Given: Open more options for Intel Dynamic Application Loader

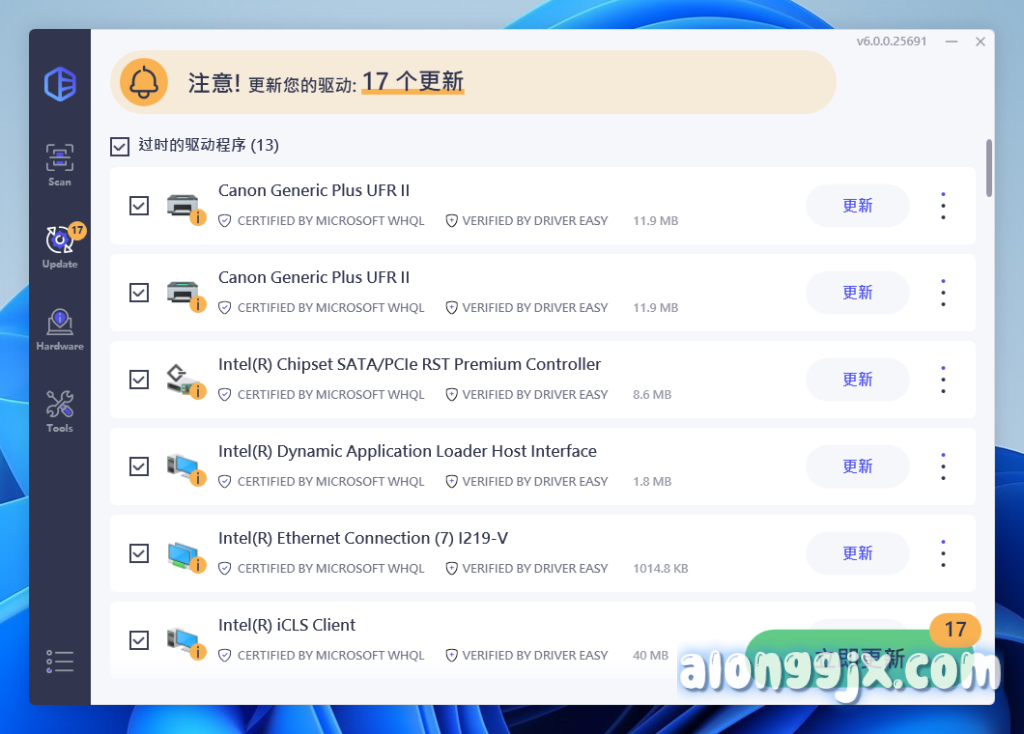Looking at the screenshot, I should (x=943, y=467).
